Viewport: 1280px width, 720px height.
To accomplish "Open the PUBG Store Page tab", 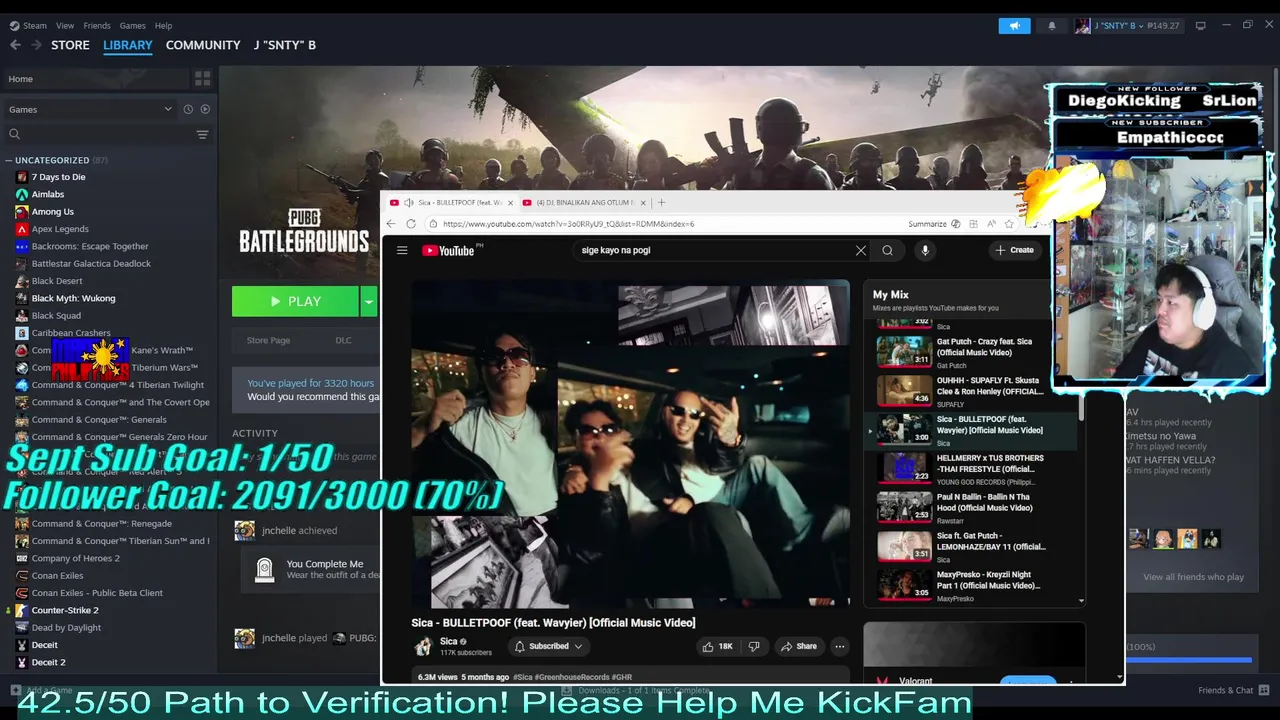I will (x=268, y=340).
